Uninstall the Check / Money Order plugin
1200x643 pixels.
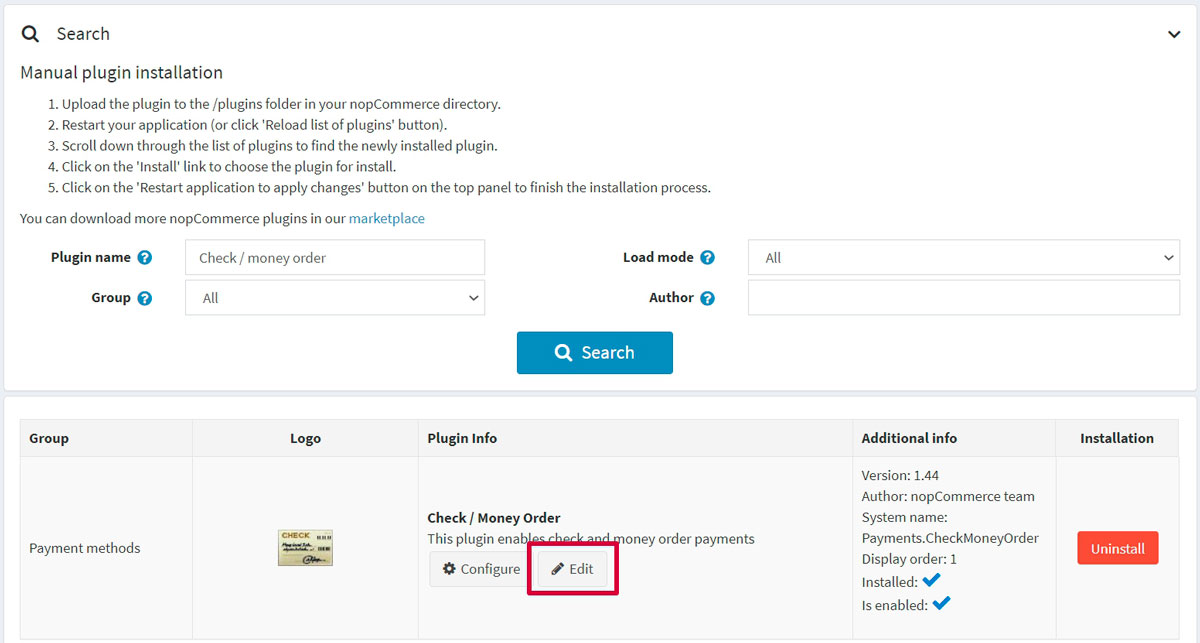[x=1117, y=548]
